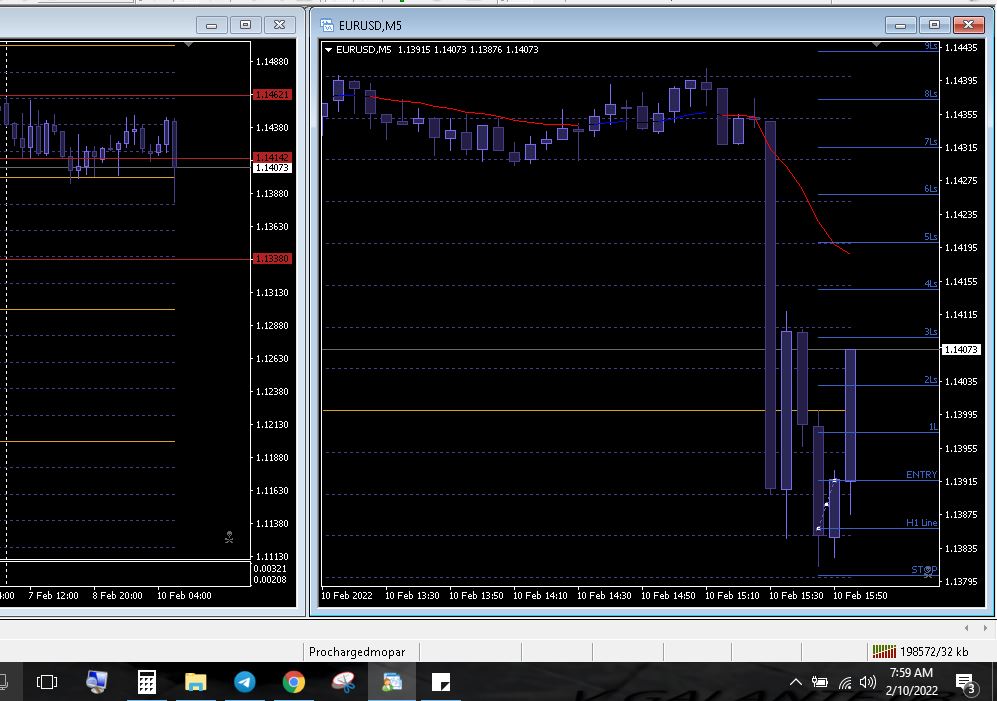Viewport: 997px width, 701px height.
Task: Click the chart shift marker in EURUSD chart
Action: 877,45
